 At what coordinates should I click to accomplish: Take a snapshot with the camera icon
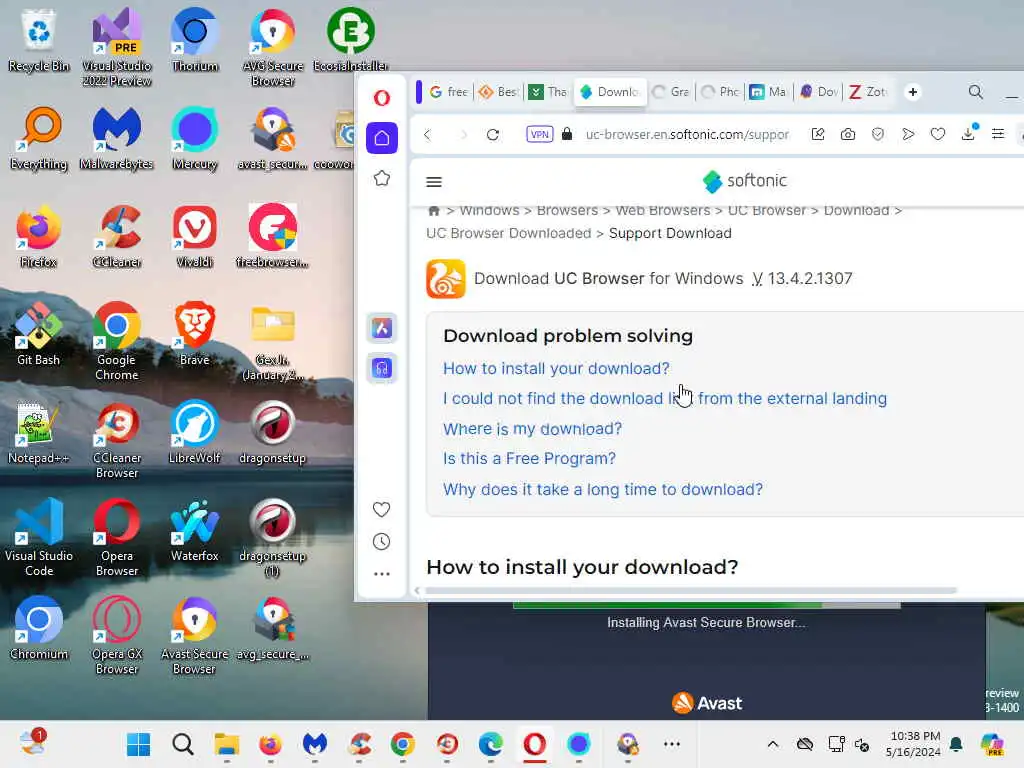pos(848,135)
